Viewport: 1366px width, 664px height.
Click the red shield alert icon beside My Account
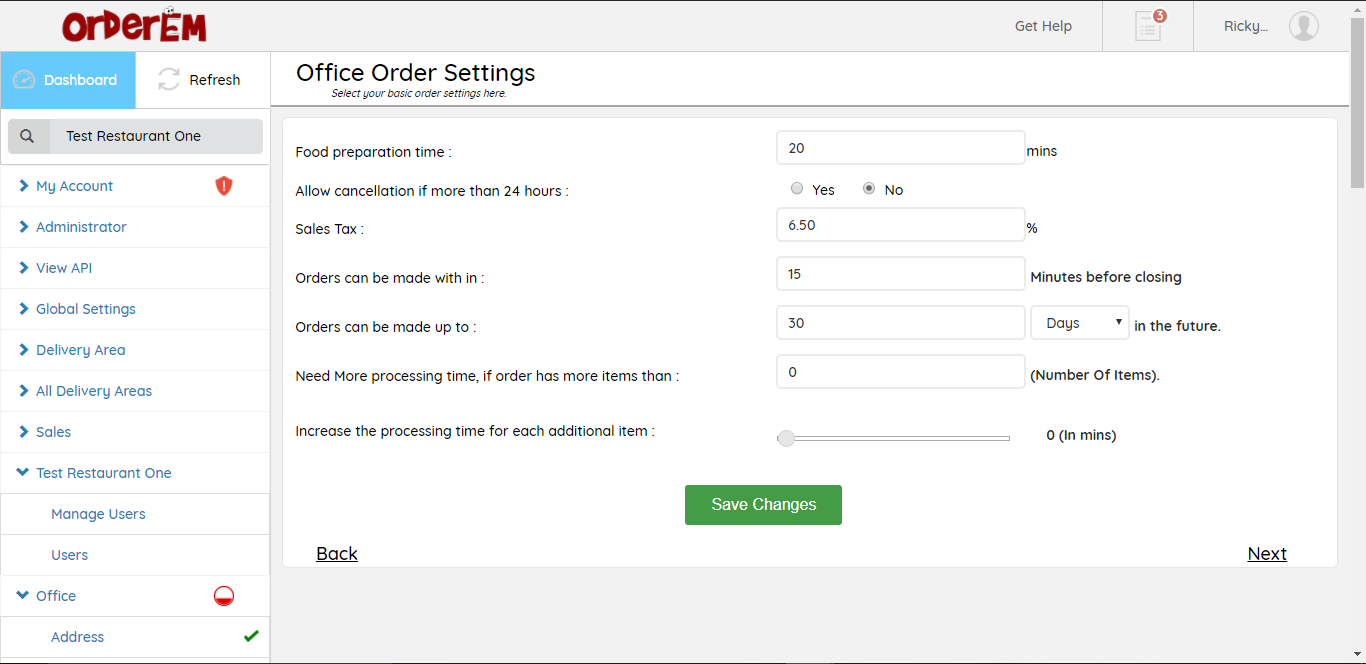(x=224, y=186)
